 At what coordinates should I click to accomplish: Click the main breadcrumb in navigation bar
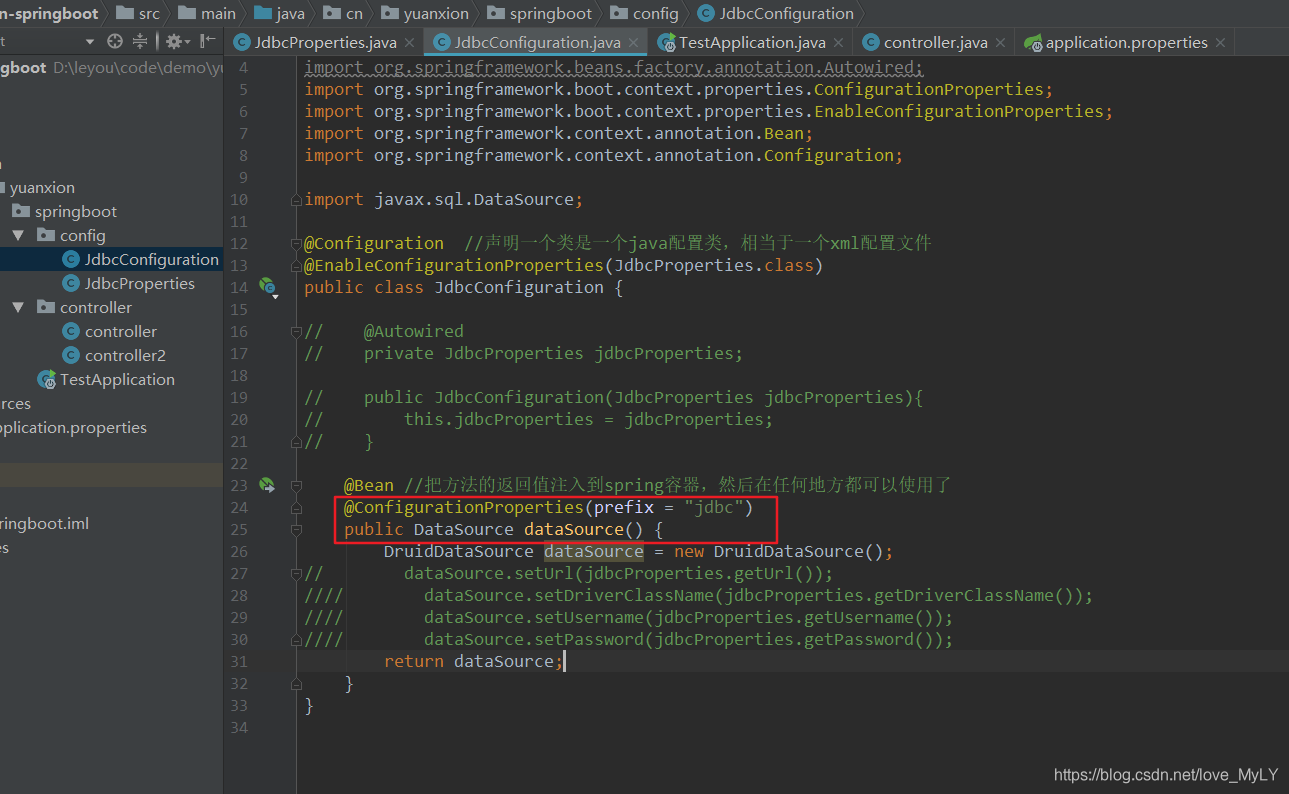click(x=207, y=13)
